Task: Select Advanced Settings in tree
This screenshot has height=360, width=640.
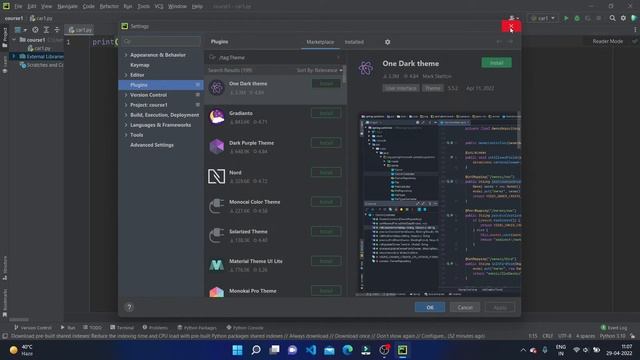Action: 152,145
